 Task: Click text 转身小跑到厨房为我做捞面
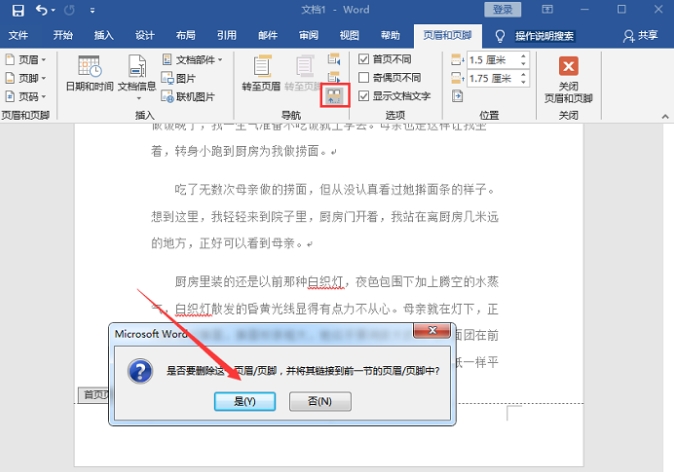[x=247, y=151]
